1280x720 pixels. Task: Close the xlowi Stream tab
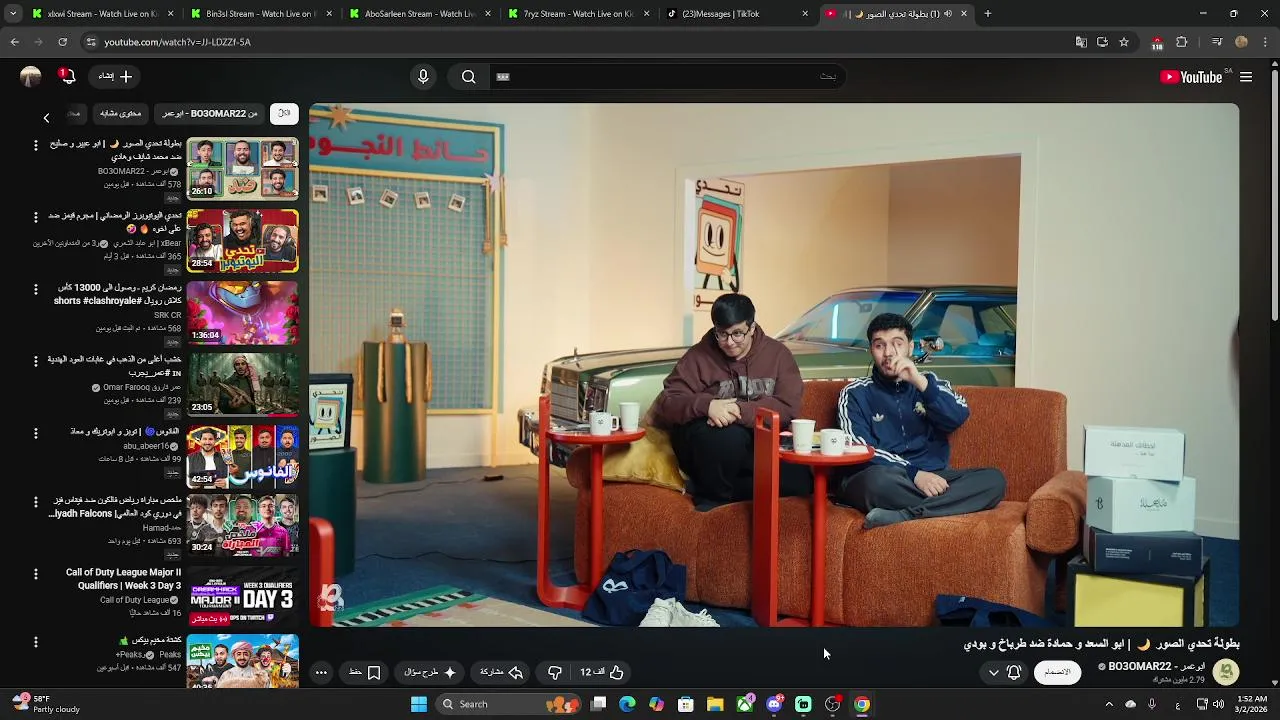pos(170,14)
